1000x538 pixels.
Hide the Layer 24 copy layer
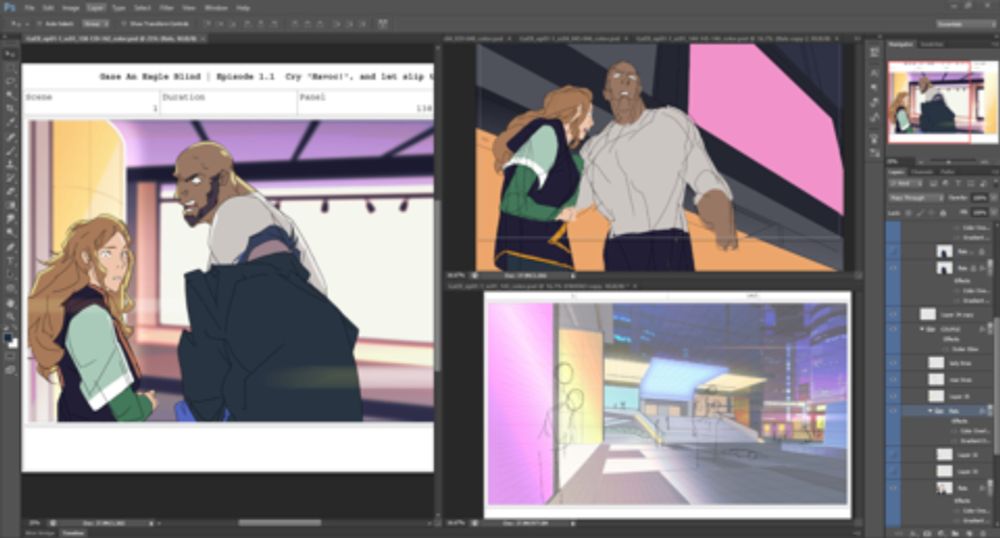[x=895, y=314]
